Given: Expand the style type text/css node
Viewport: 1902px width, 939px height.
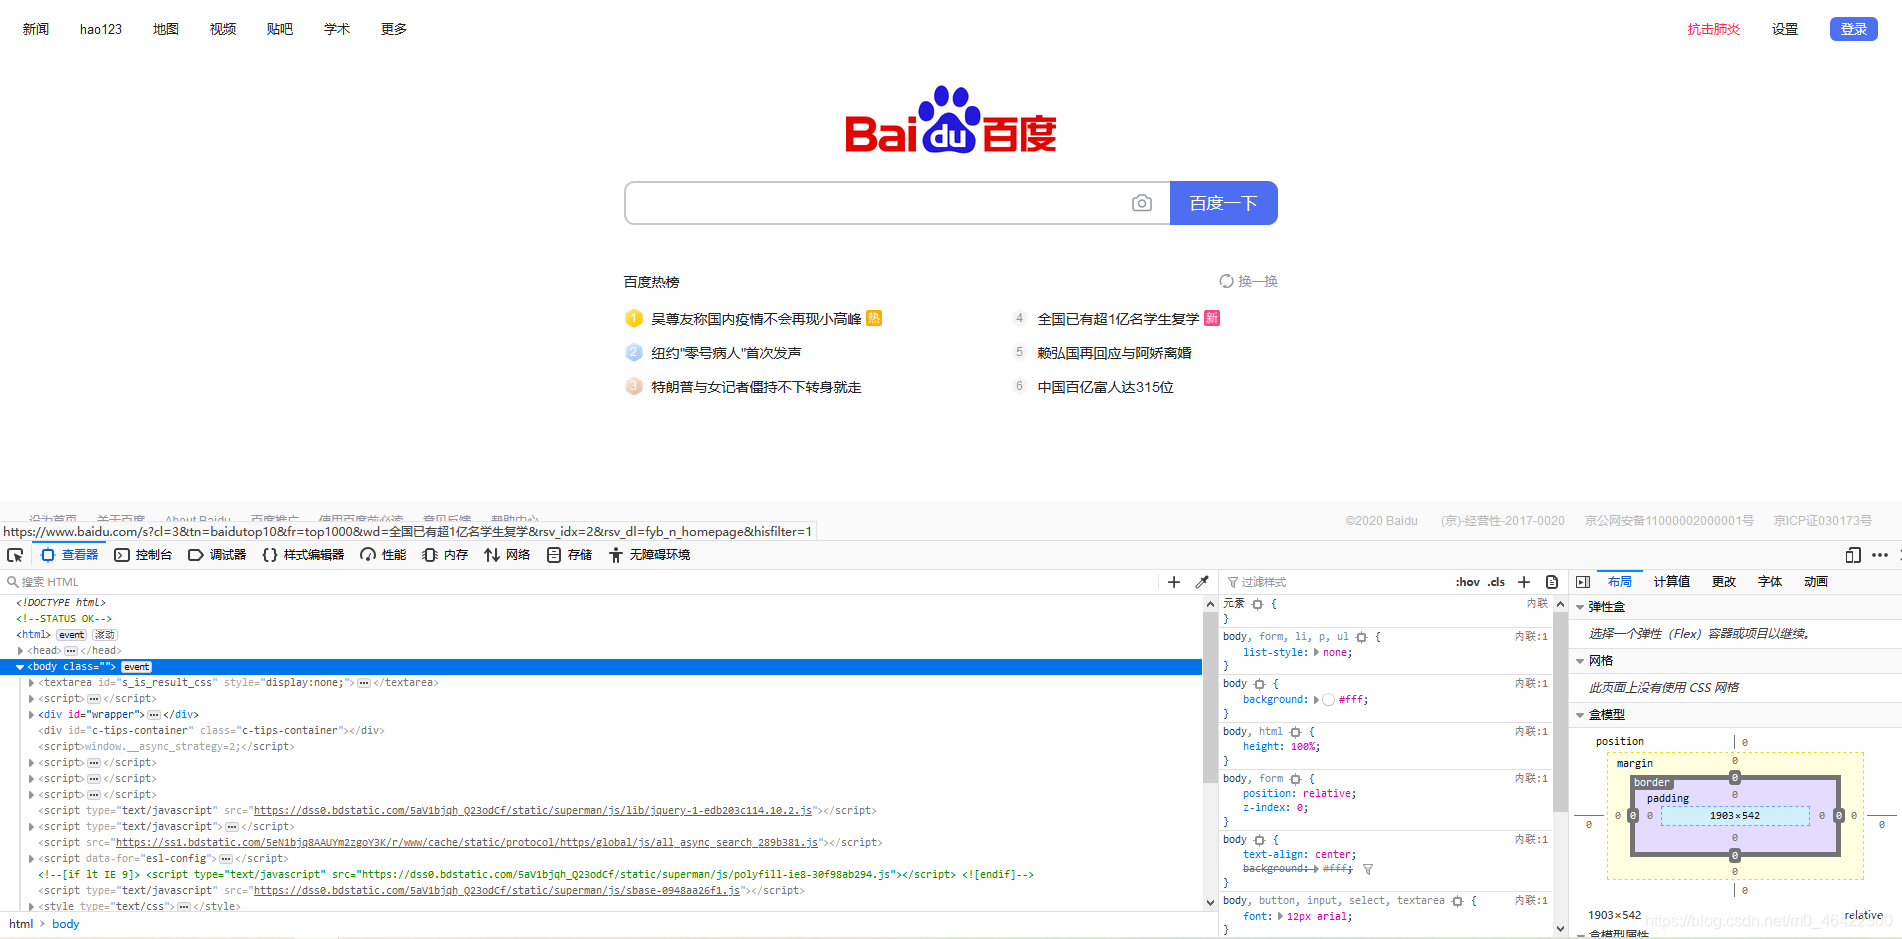Looking at the screenshot, I should click(x=31, y=907).
